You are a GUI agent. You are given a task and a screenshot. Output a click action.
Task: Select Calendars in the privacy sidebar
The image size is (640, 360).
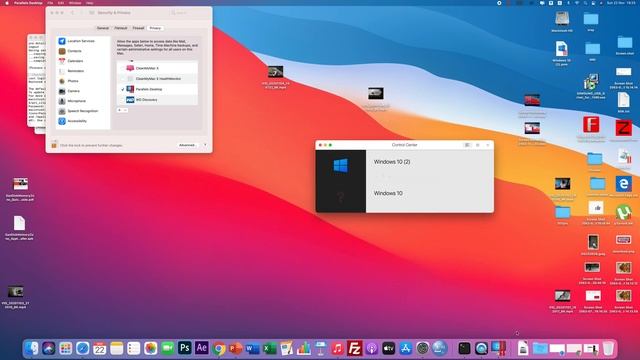point(82,61)
